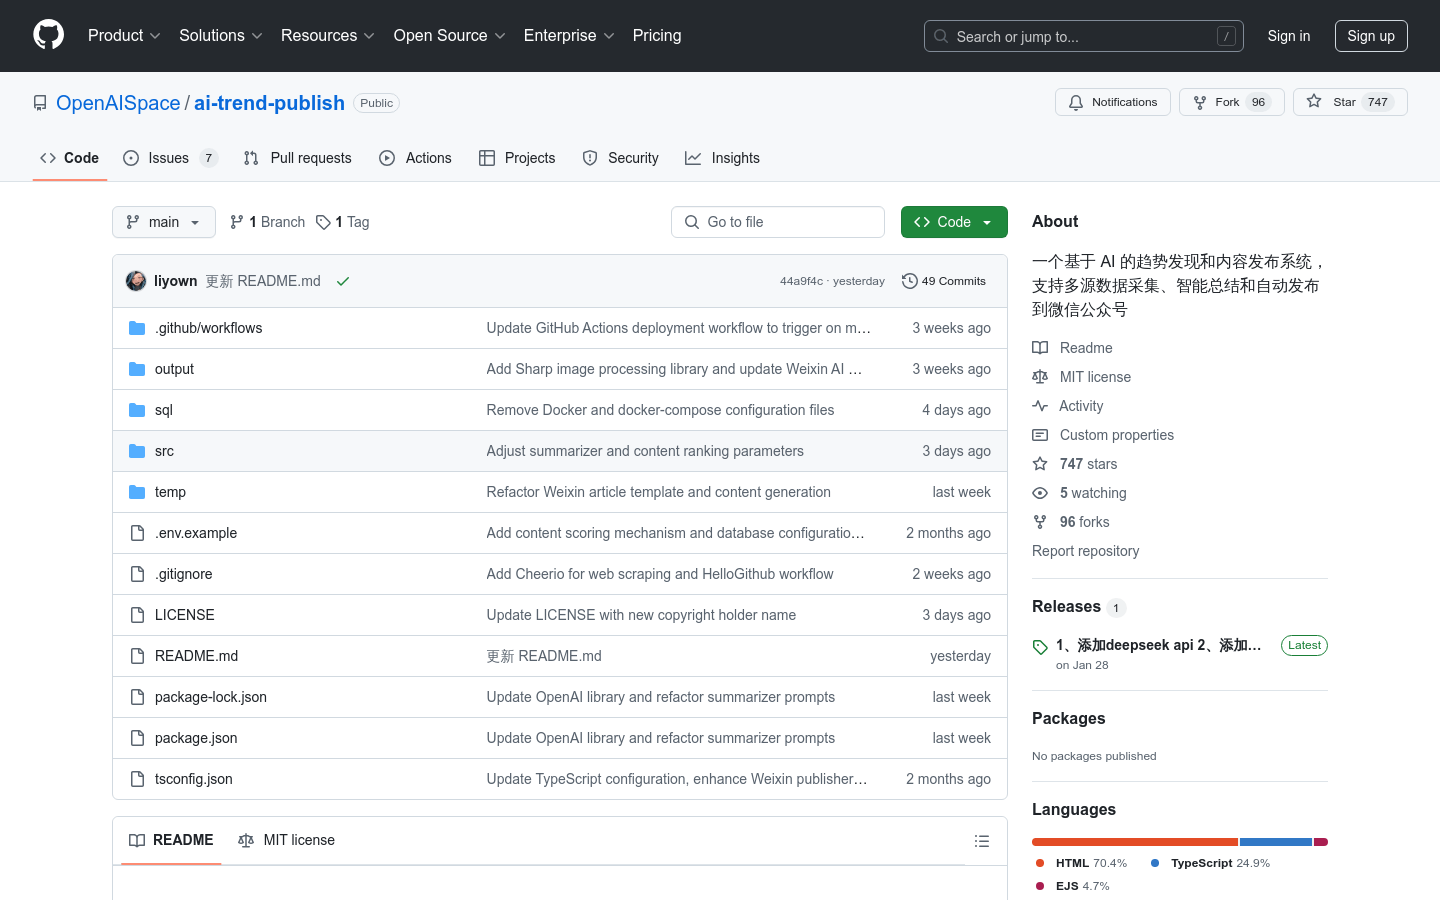Open the OpenAISpace owner link
This screenshot has width=1440, height=900.
(x=118, y=103)
